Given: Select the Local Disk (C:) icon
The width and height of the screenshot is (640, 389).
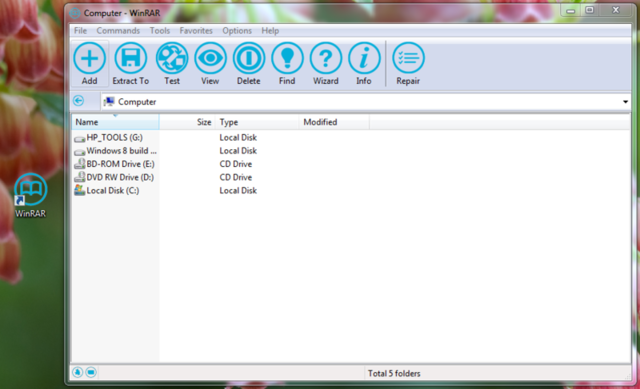Looking at the screenshot, I should coord(80,190).
